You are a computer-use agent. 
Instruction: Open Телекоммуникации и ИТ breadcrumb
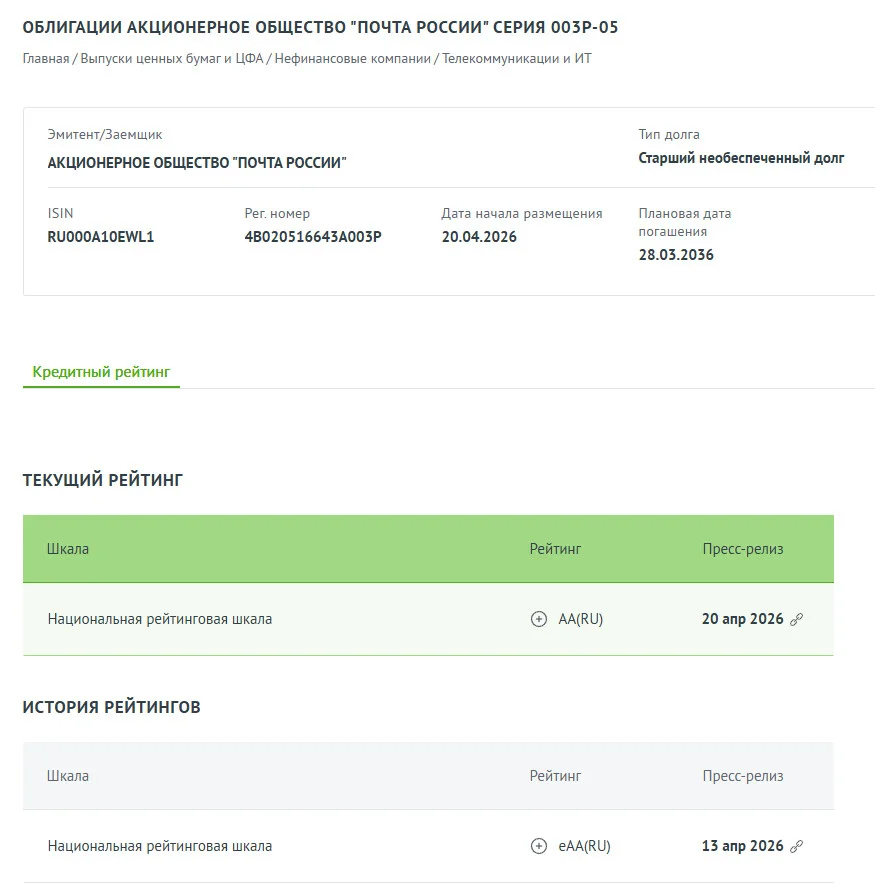click(x=516, y=58)
